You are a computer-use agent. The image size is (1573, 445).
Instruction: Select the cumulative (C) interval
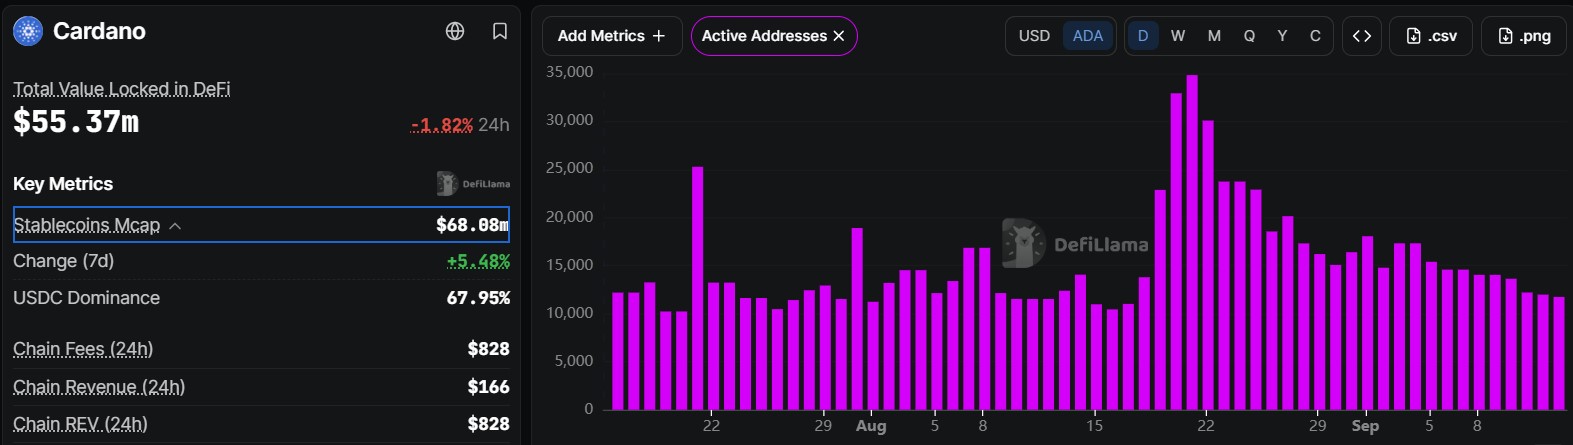[x=1315, y=36]
